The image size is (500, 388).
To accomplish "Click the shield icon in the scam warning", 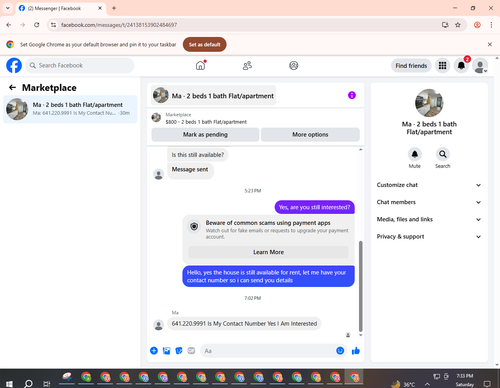I will coord(194,227).
